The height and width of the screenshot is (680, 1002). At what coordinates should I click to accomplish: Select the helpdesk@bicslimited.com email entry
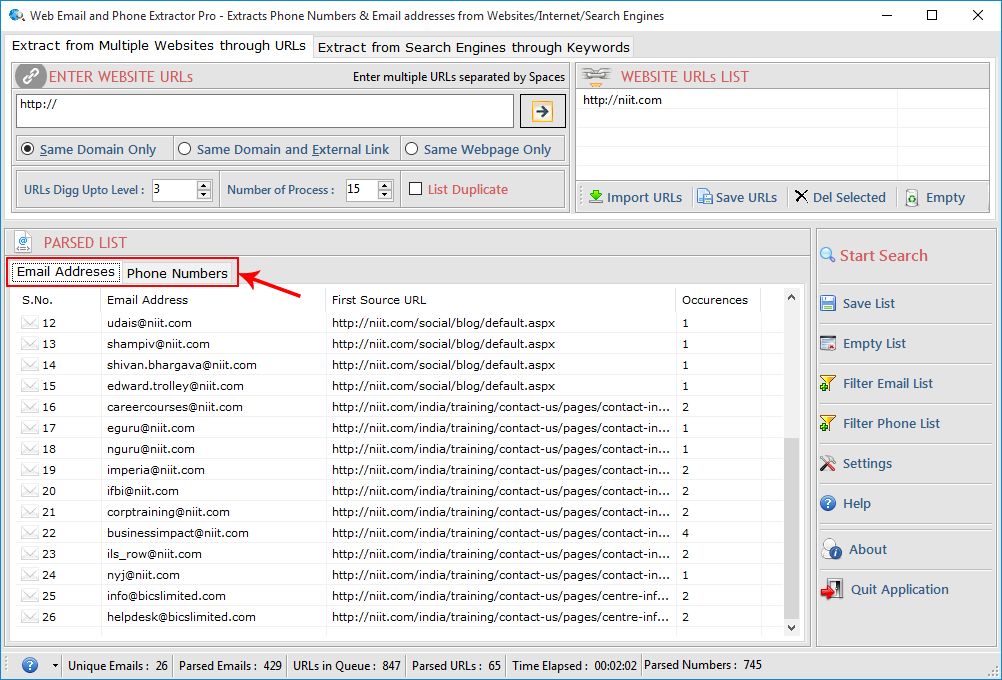pos(181,617)
